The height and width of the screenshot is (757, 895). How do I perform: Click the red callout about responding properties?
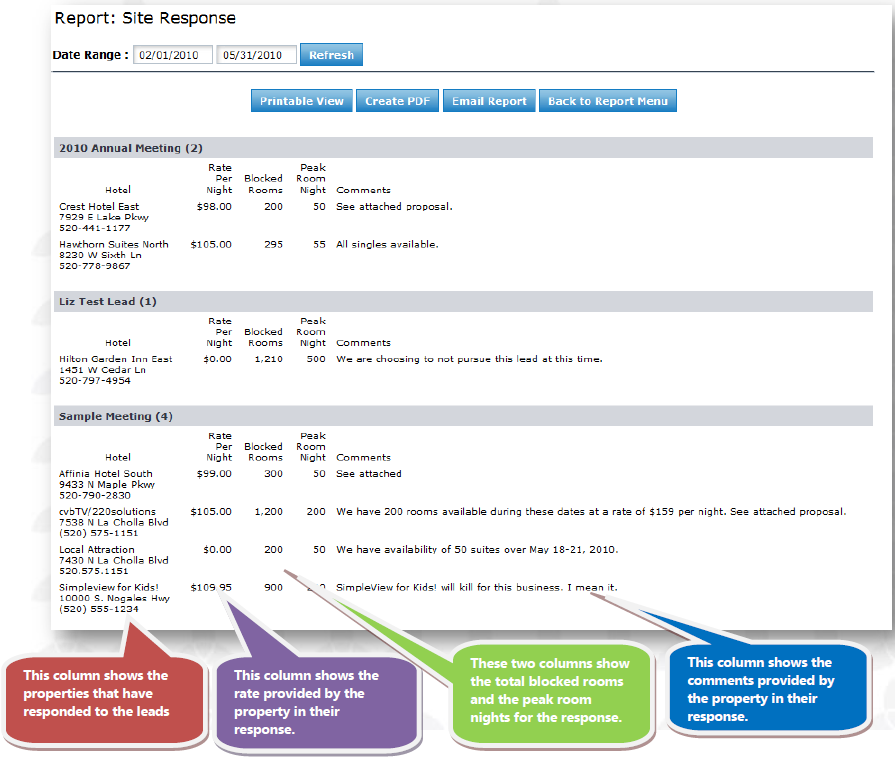(x=104, y=694)
